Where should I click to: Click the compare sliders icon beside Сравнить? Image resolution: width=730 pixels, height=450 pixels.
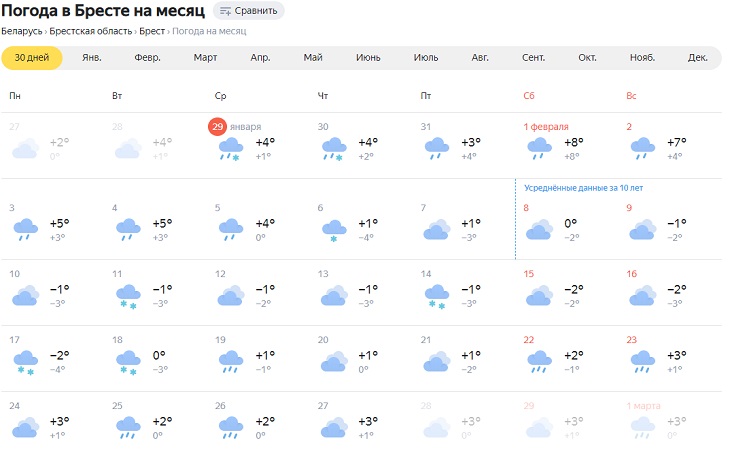(x=225, y=11)
